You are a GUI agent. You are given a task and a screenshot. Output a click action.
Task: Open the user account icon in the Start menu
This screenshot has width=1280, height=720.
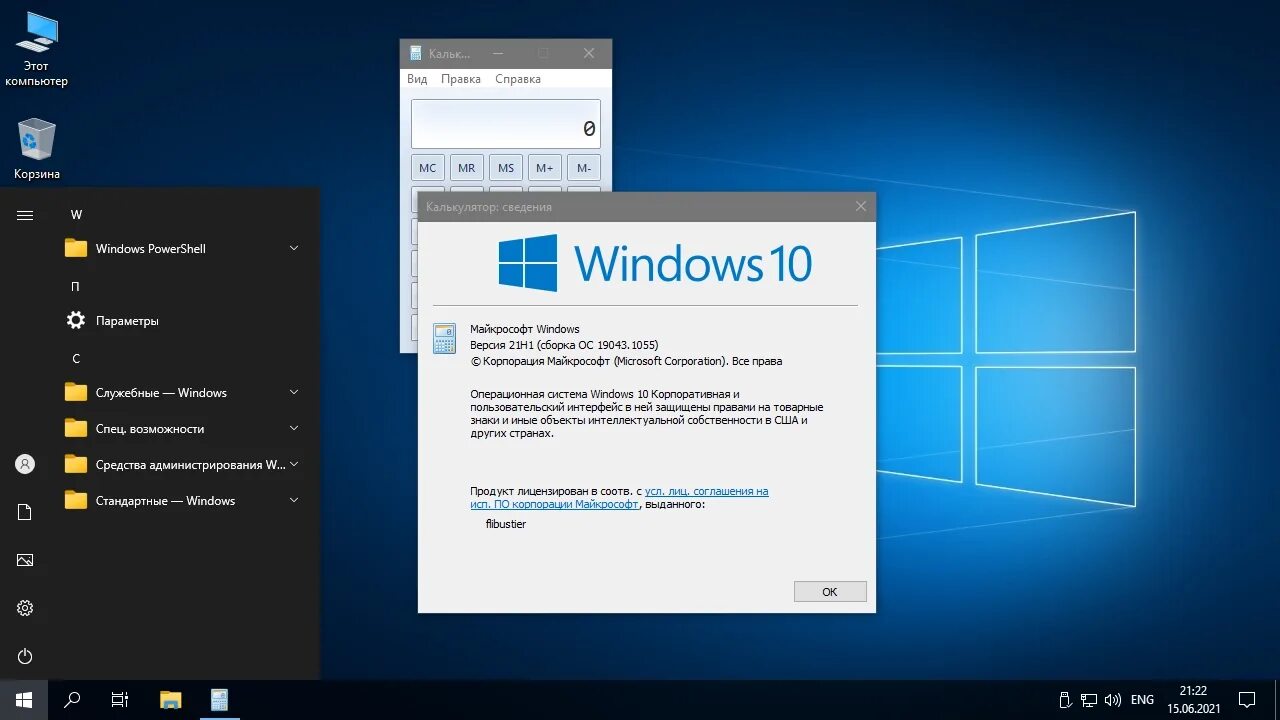[25, 464]
